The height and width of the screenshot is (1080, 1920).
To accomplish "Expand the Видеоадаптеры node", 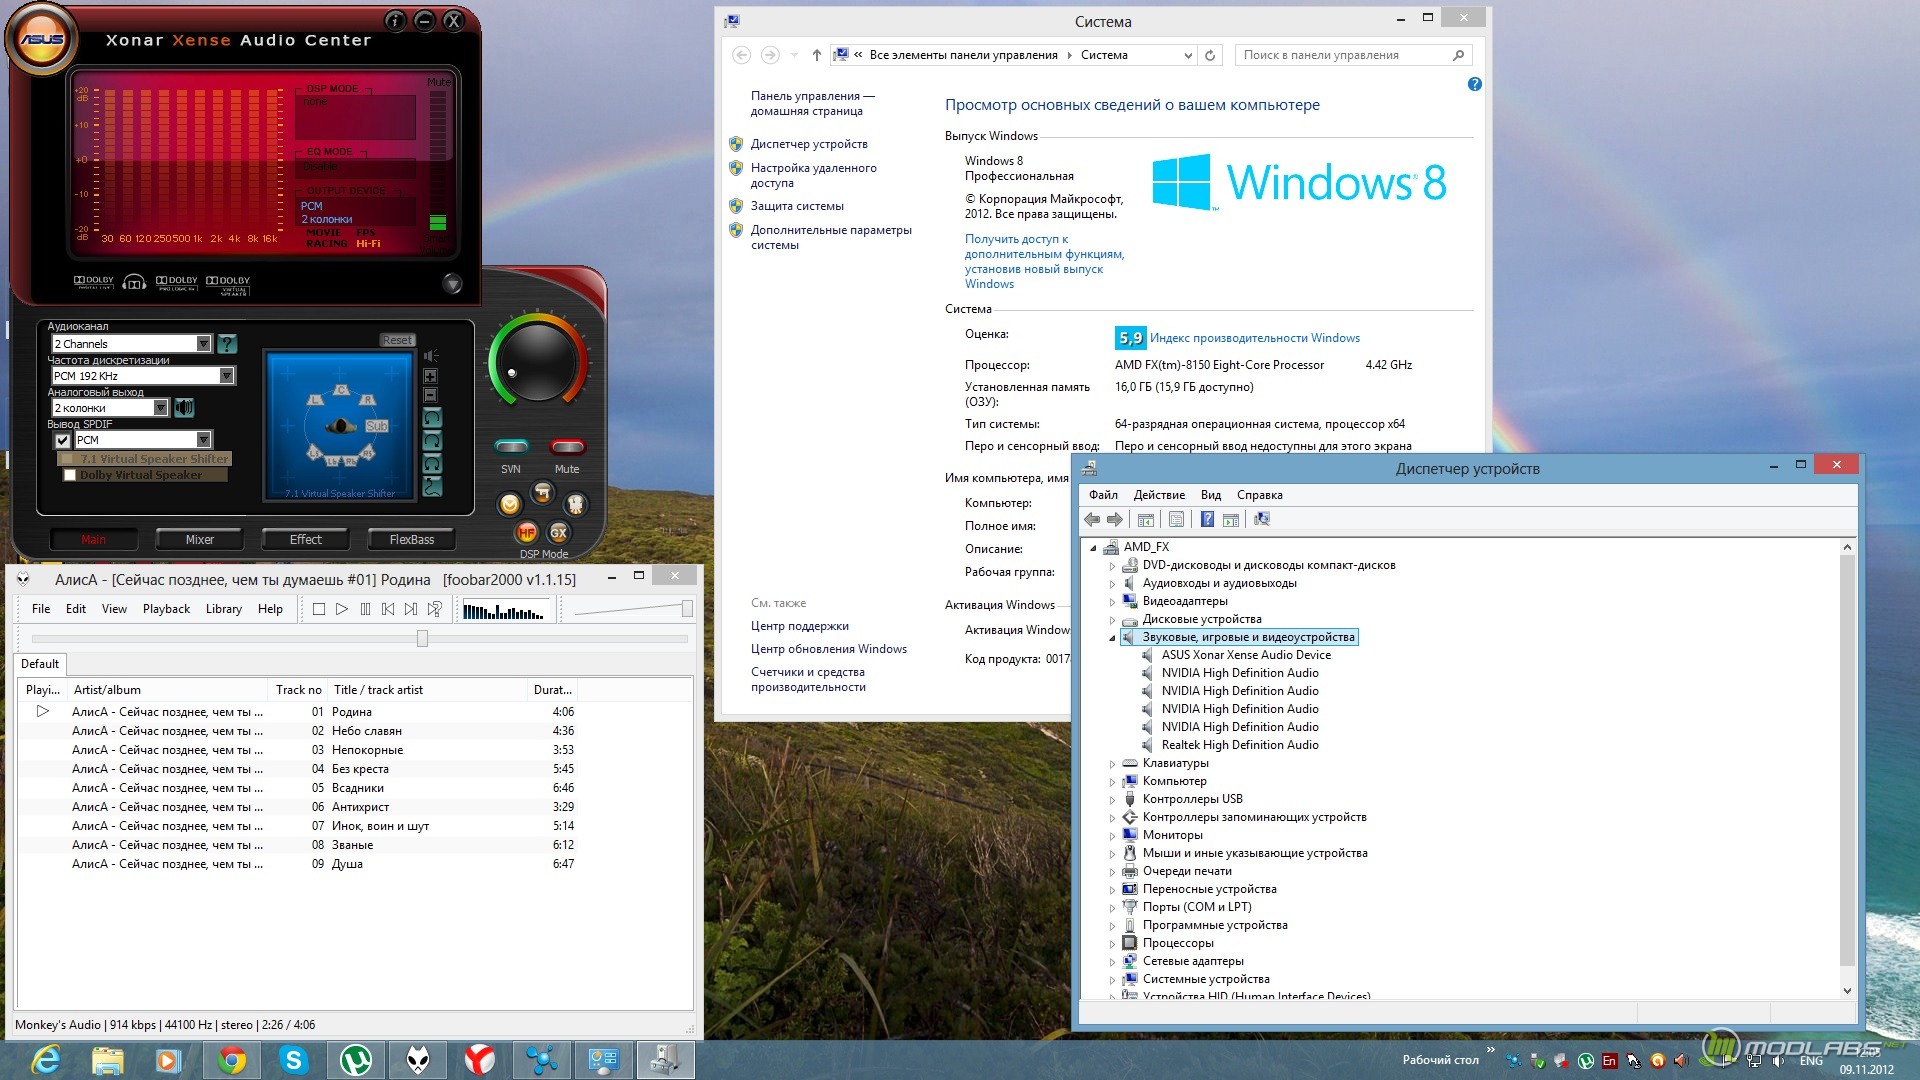I will click(1112, 602).
